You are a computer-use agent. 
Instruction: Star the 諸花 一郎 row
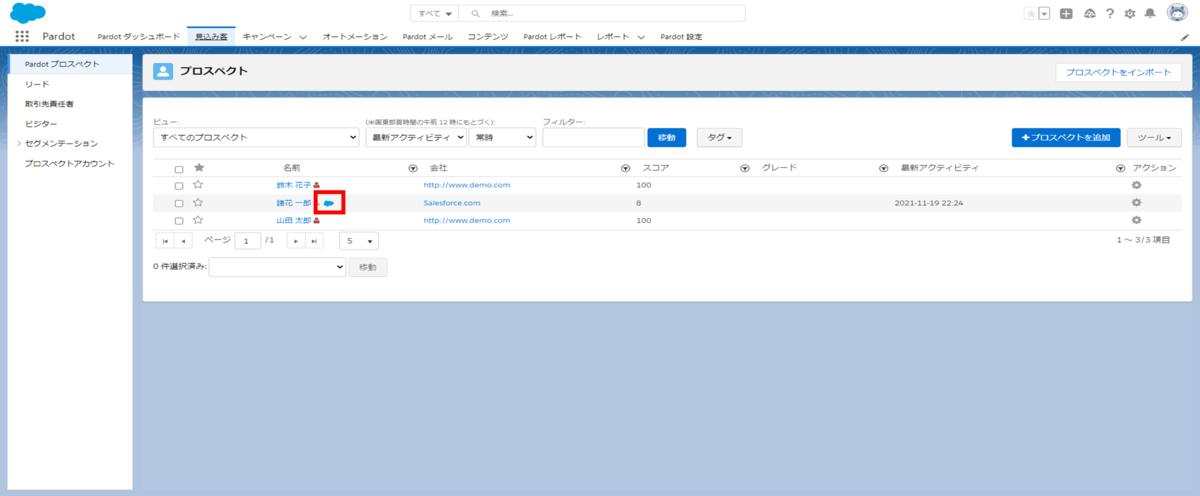click(198, 203)
